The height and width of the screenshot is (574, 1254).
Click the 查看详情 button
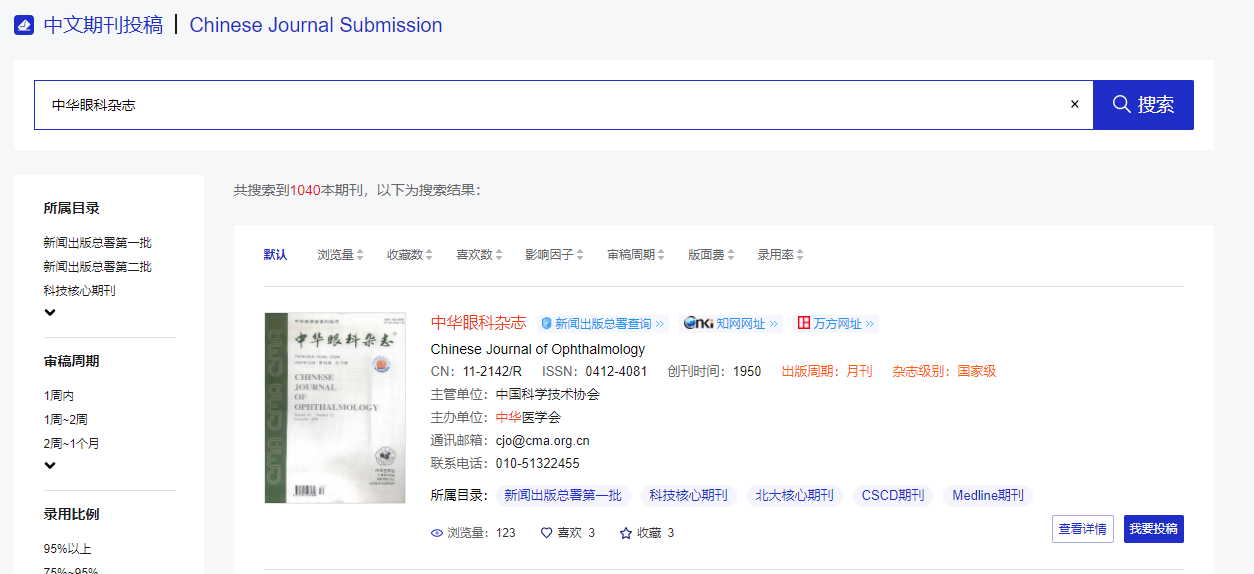[1083, 529]
